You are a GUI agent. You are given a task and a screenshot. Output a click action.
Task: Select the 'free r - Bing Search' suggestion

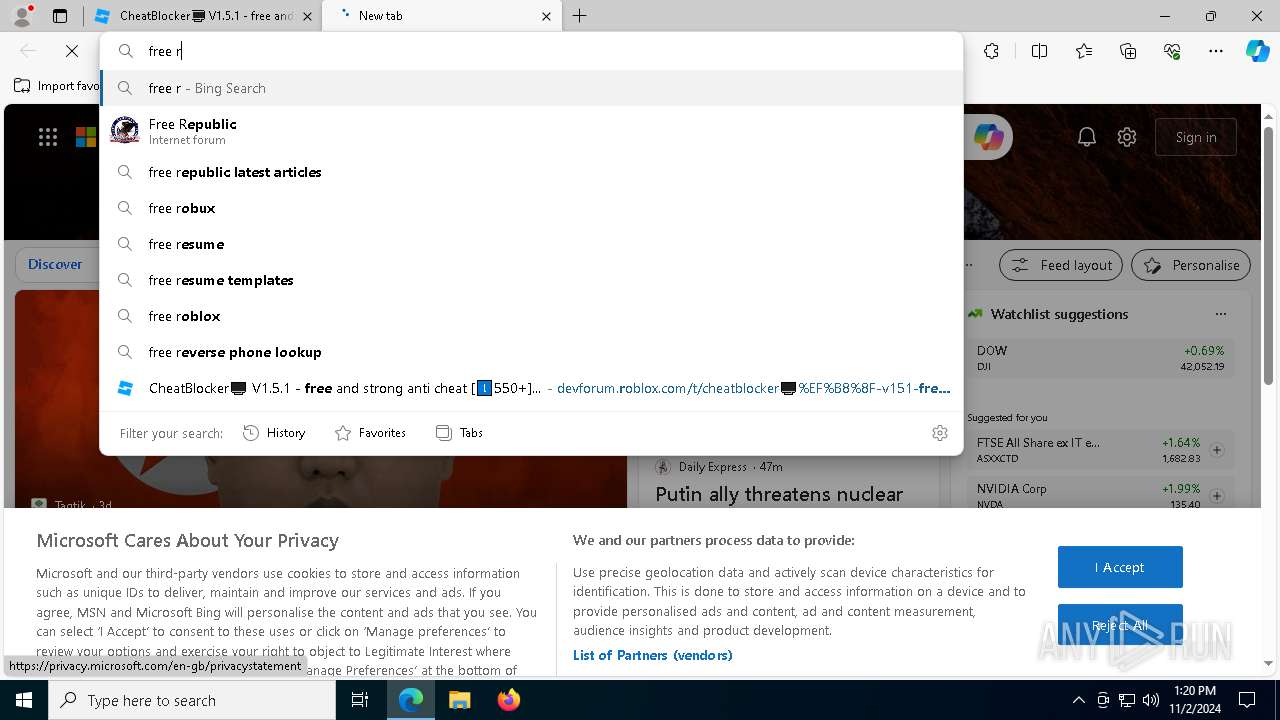(x=531, y=88)
